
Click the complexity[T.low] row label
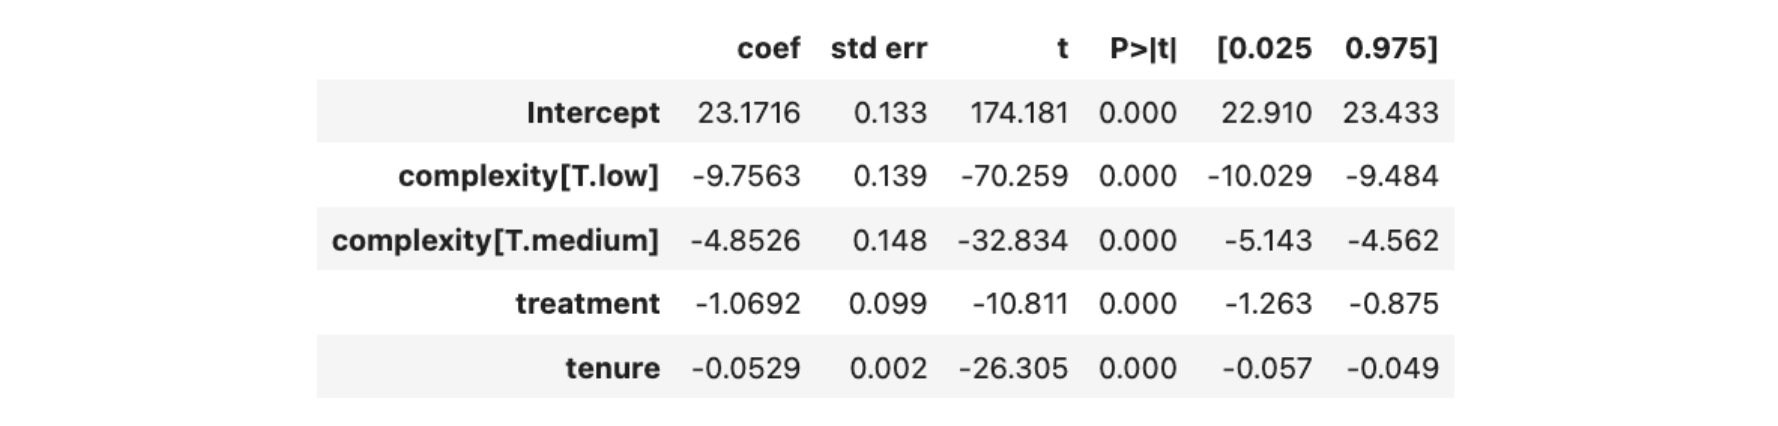coord(528,176)
